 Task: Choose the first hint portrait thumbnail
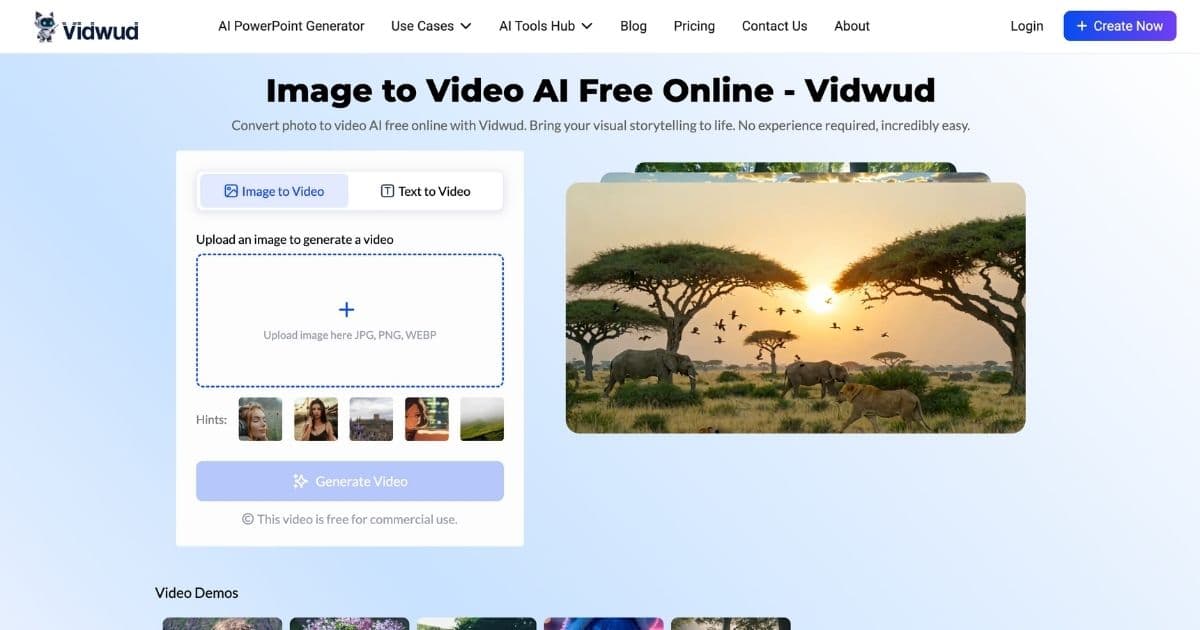point(260,419)
